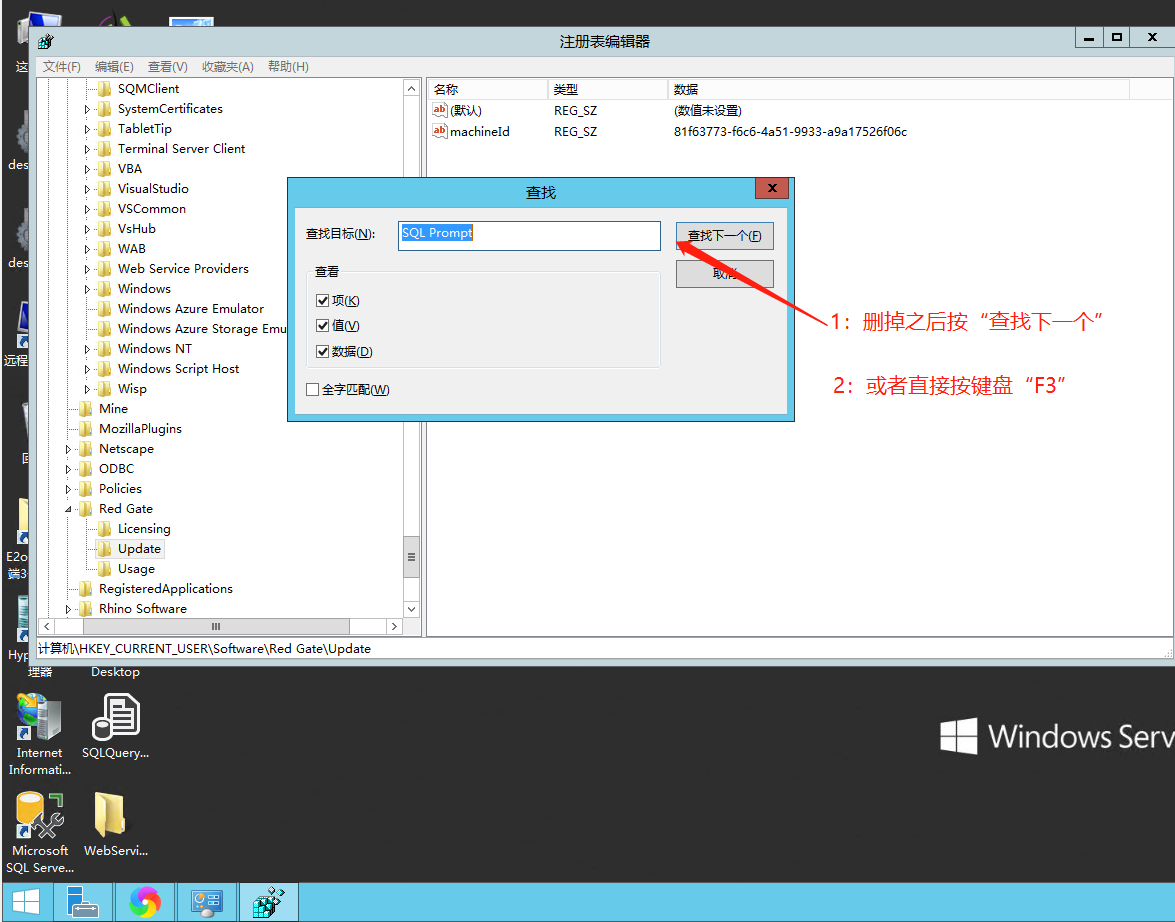Expand the Rhino Software tree node

68,609
